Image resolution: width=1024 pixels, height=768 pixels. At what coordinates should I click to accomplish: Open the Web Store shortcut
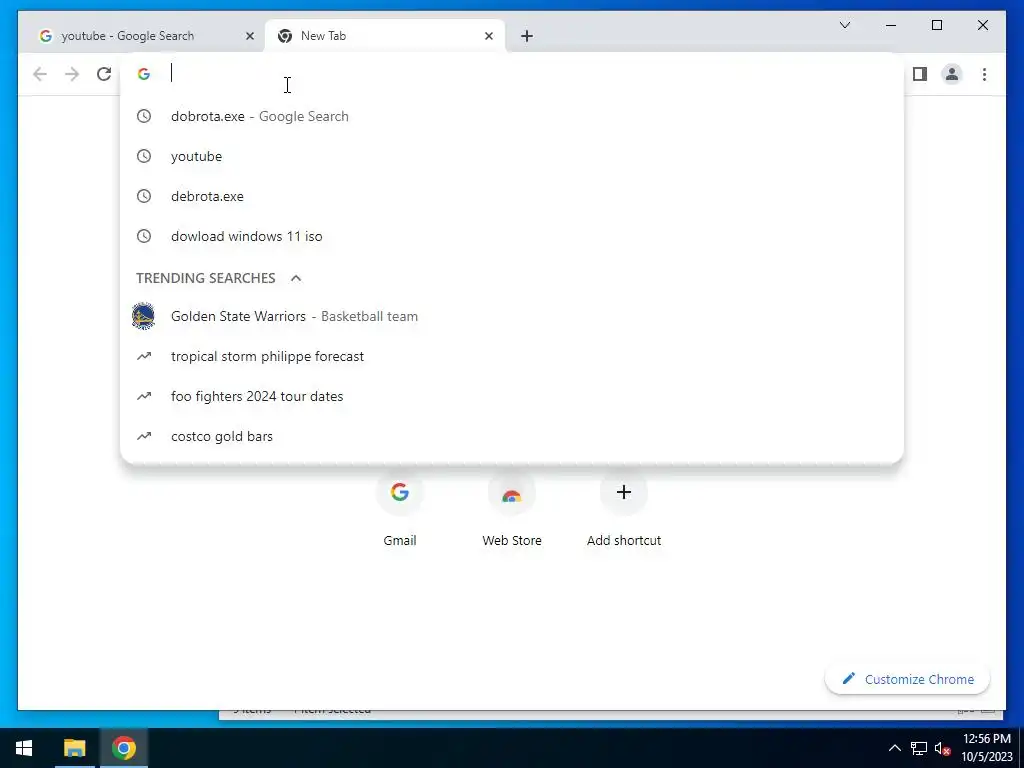click(512, 509)
